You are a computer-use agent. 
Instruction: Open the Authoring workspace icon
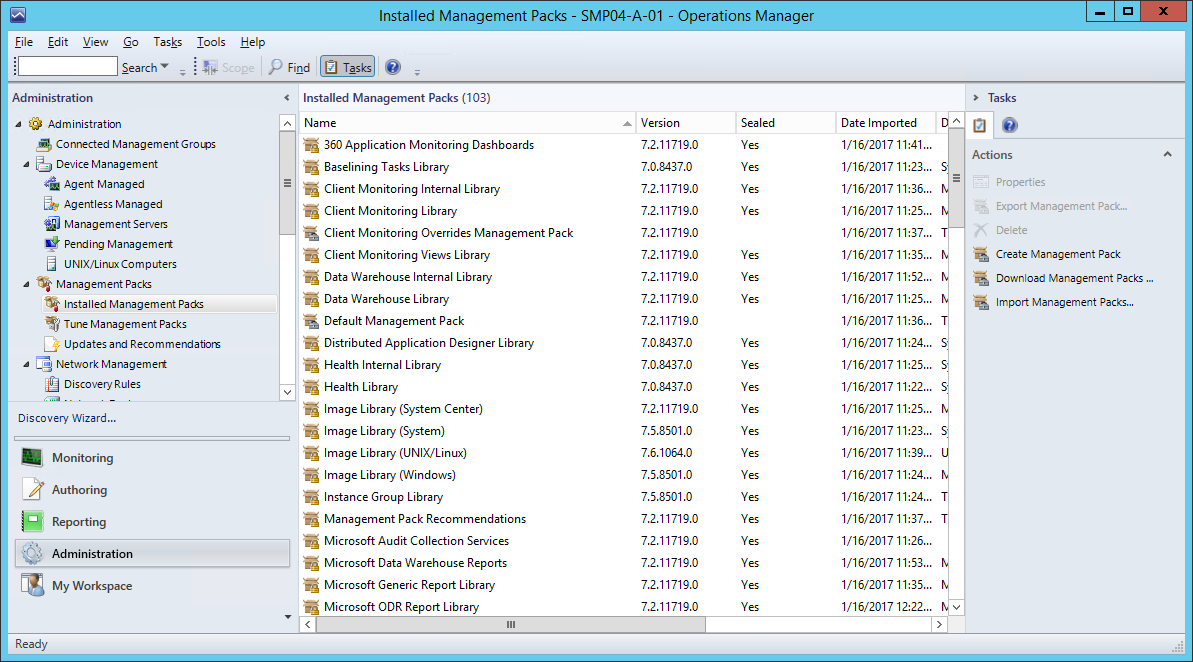(x=34, y=490)
